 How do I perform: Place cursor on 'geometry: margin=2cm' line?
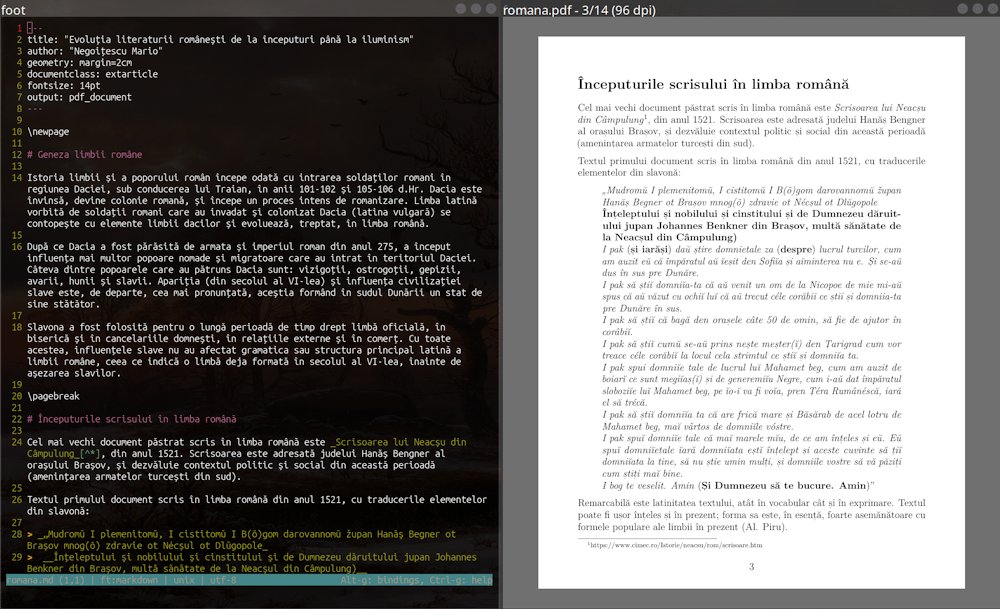coord(79,62)
